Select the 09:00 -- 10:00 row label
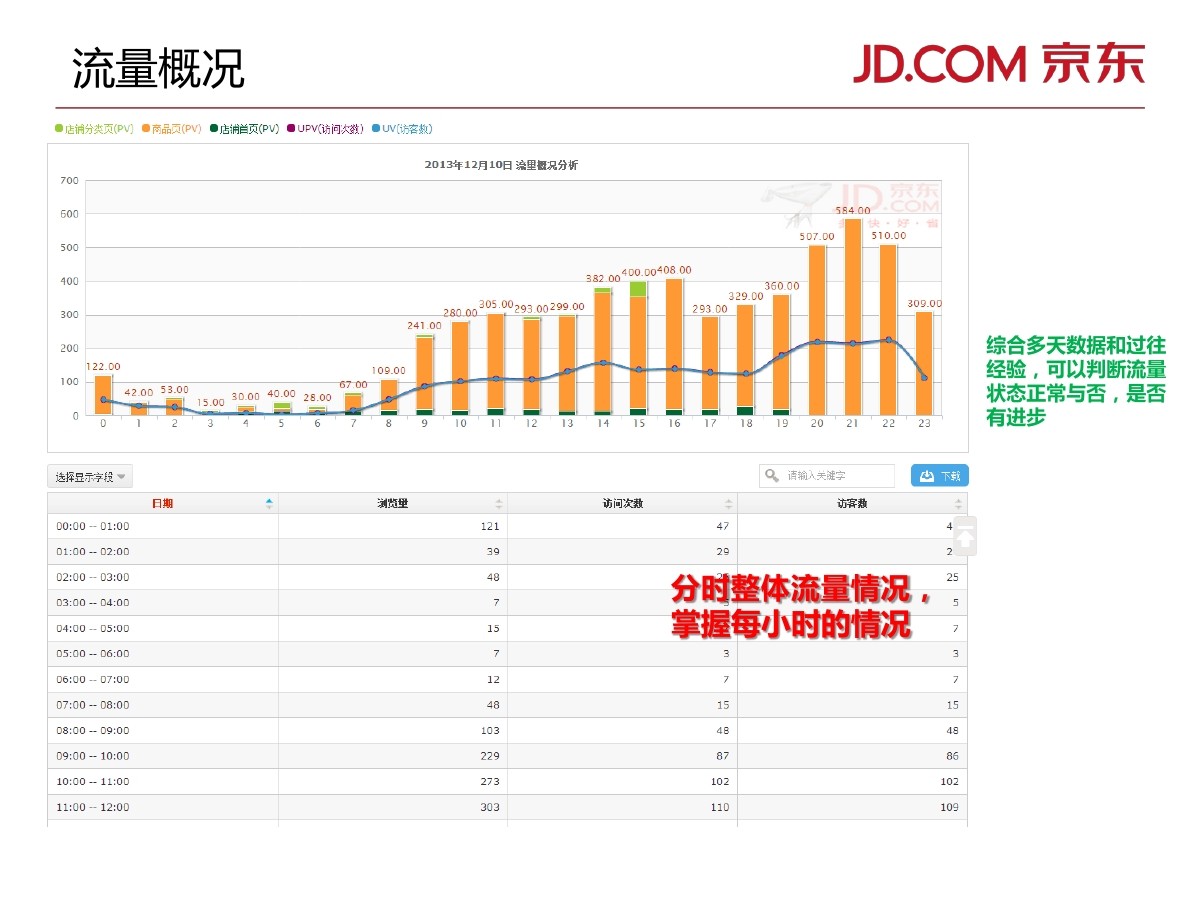 92,756
